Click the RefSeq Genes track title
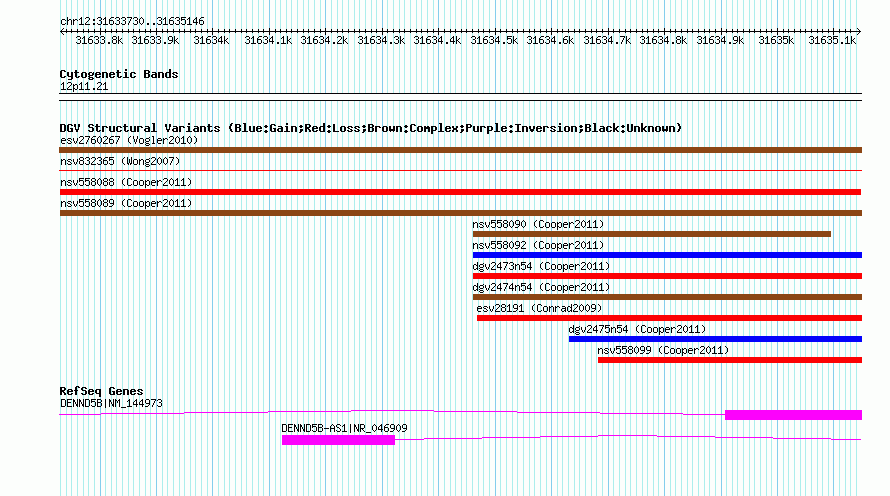Screen dimensions: 890x496 [101, 391]
